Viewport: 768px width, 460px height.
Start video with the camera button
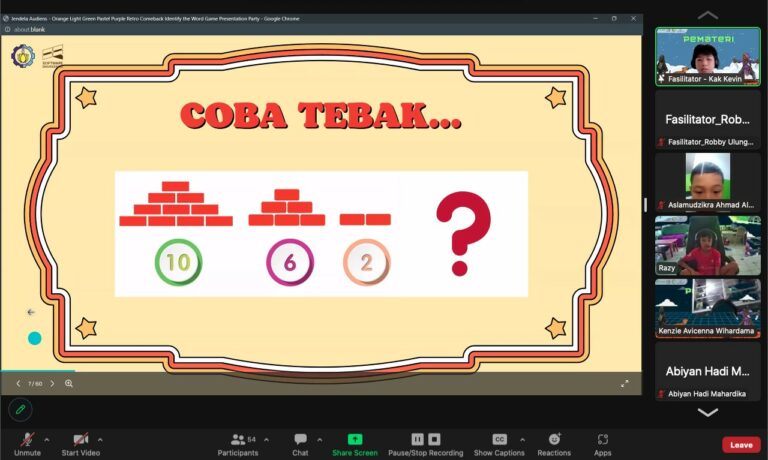pos(80,440)
